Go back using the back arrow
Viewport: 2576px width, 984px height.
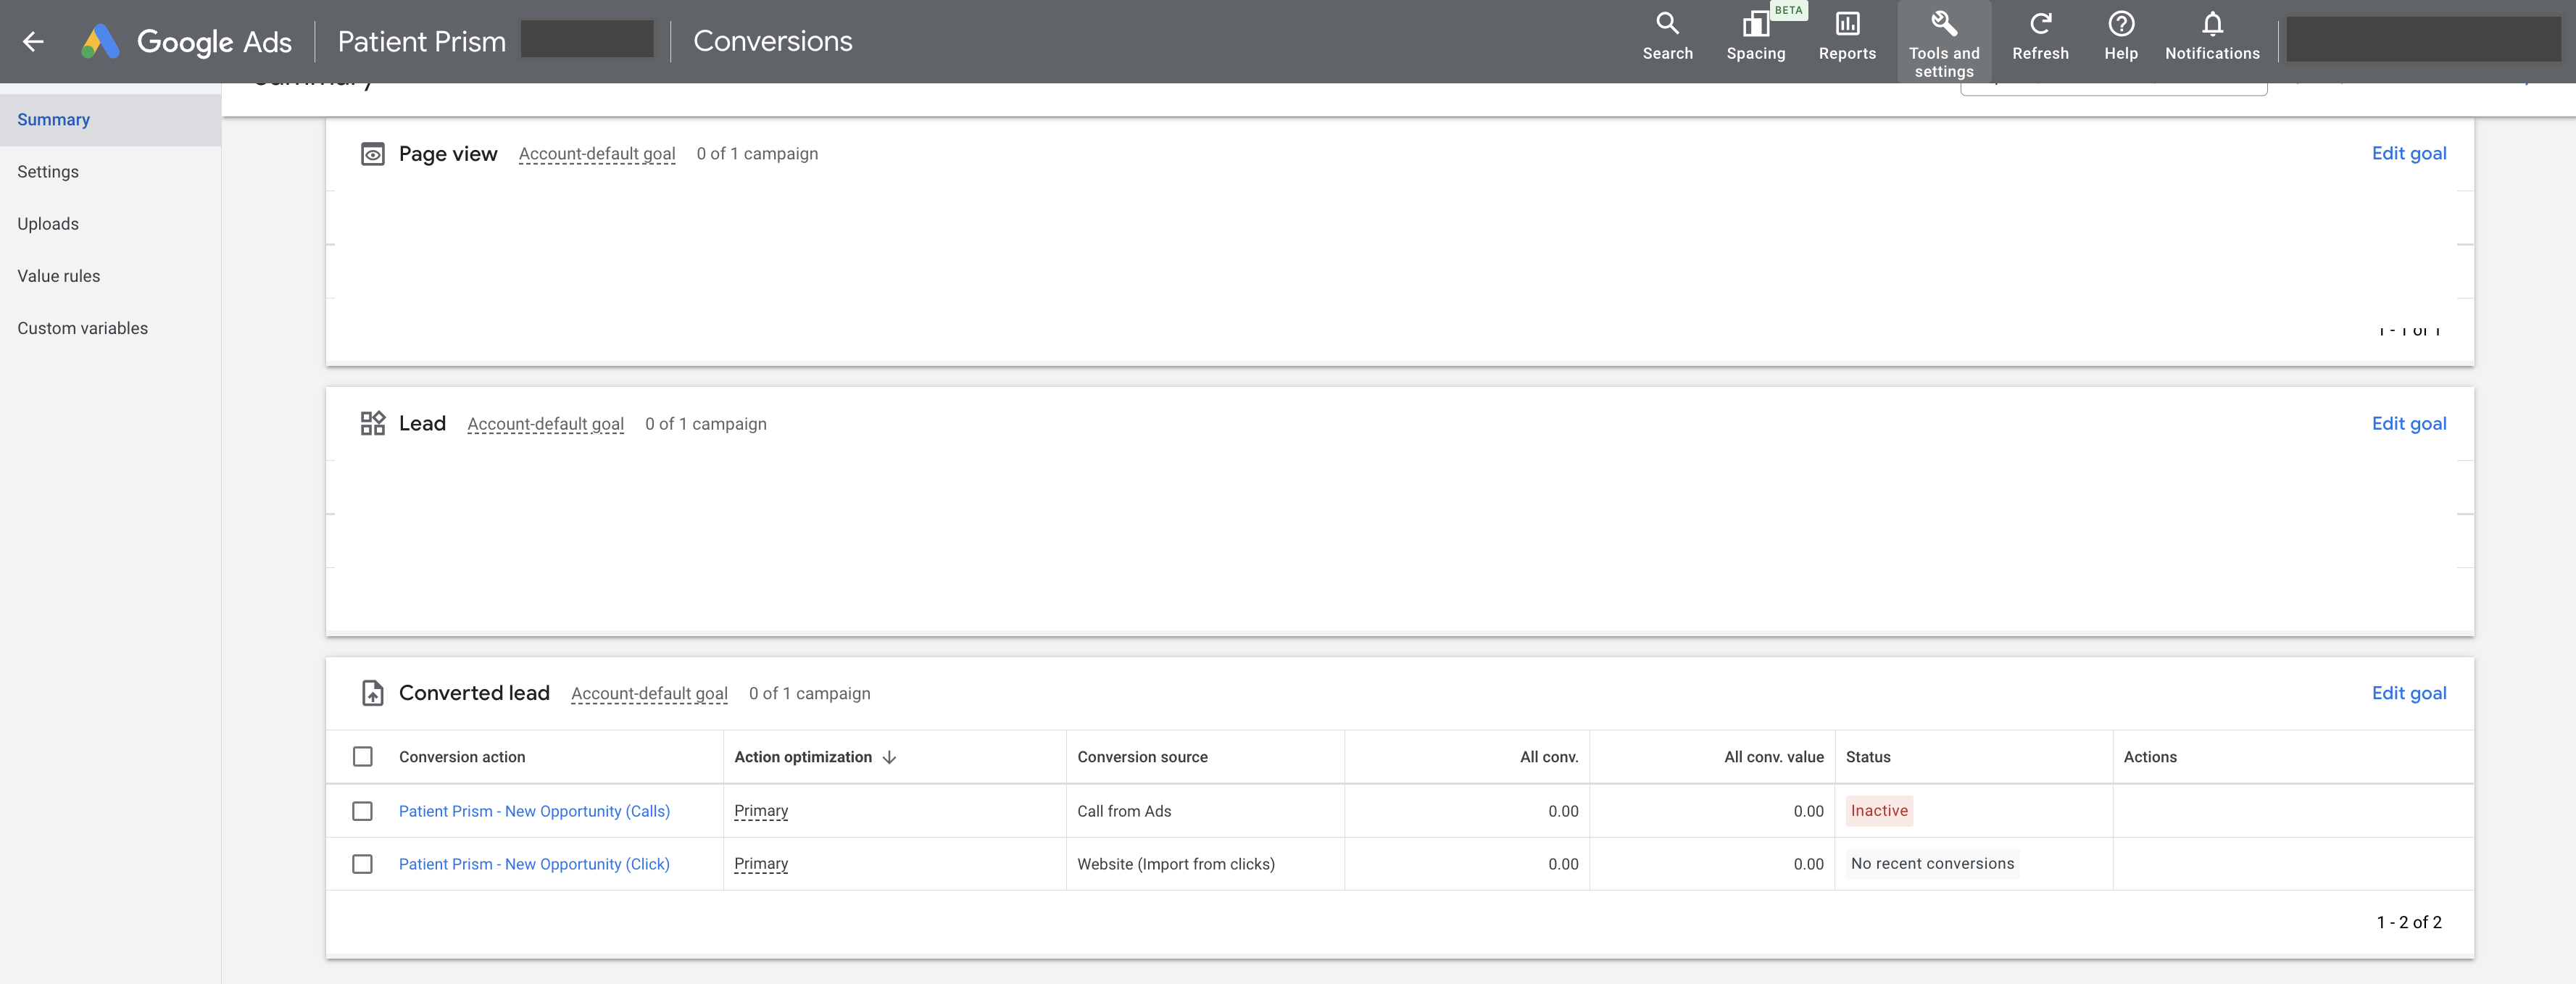click(33, 41)
